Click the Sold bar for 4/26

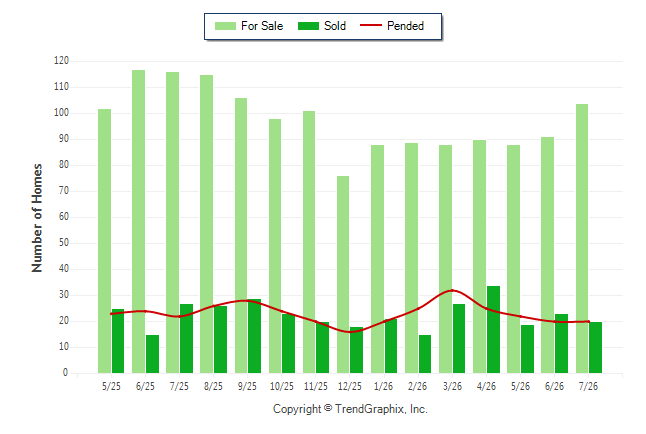(494, 330)
